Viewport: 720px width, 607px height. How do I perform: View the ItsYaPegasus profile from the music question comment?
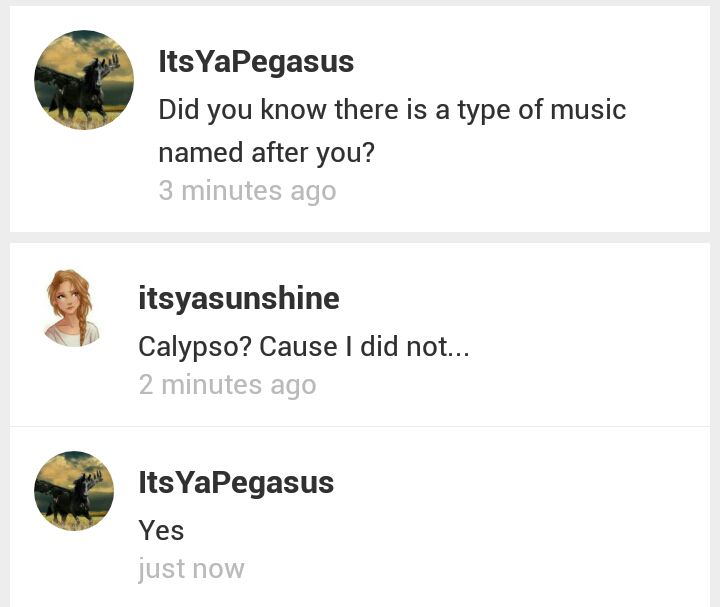(x=256, y=62)
